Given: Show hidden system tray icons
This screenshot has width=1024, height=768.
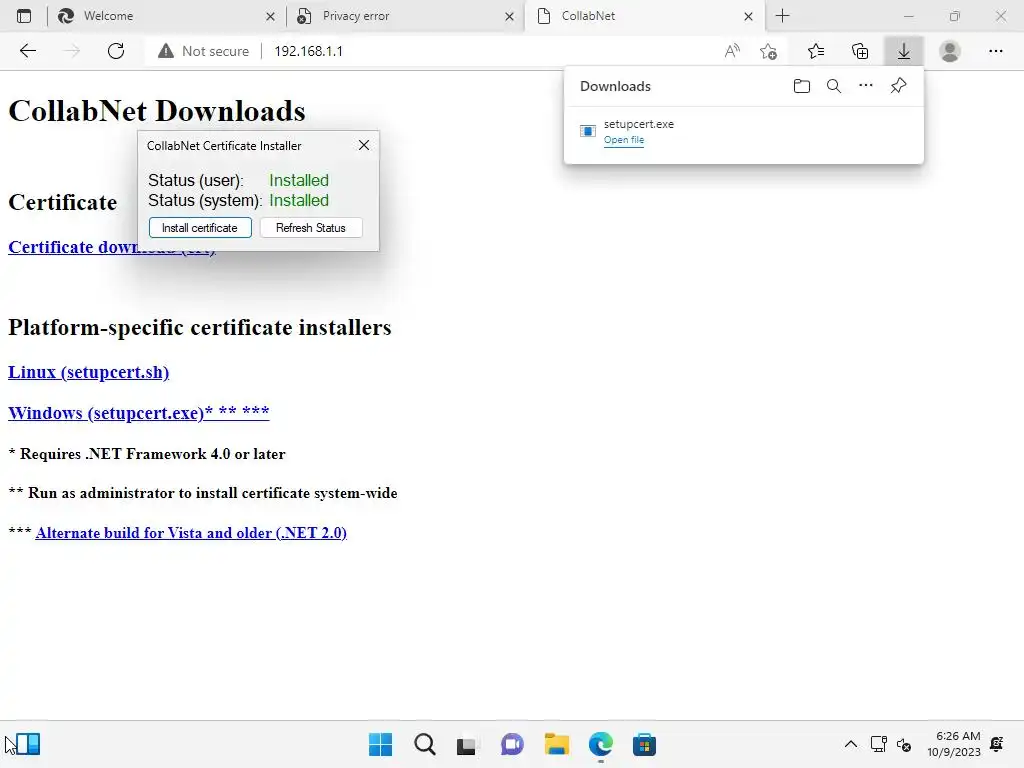Looking at the screenshot, I should click(851, 744).
